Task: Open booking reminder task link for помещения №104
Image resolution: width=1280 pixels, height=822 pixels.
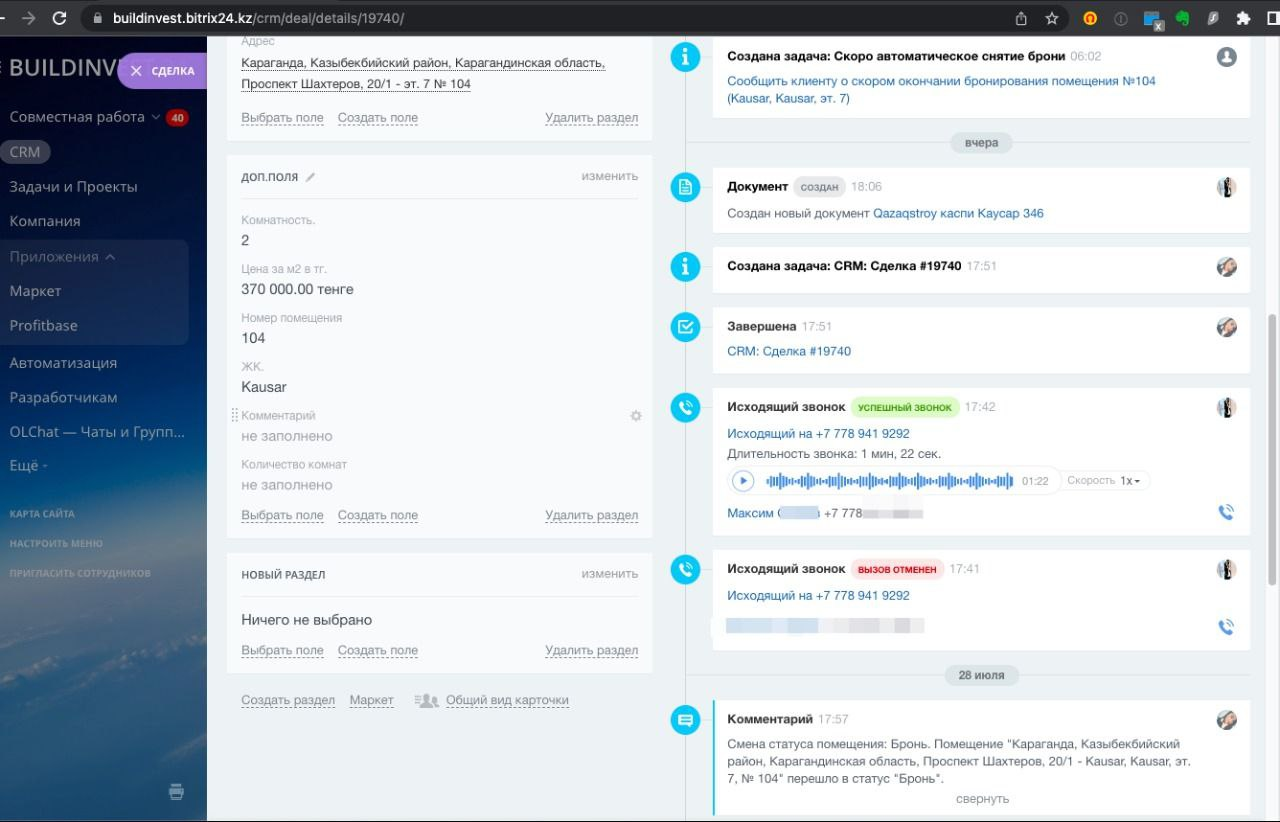Action: pyautogui.click(x=941, y=90)
